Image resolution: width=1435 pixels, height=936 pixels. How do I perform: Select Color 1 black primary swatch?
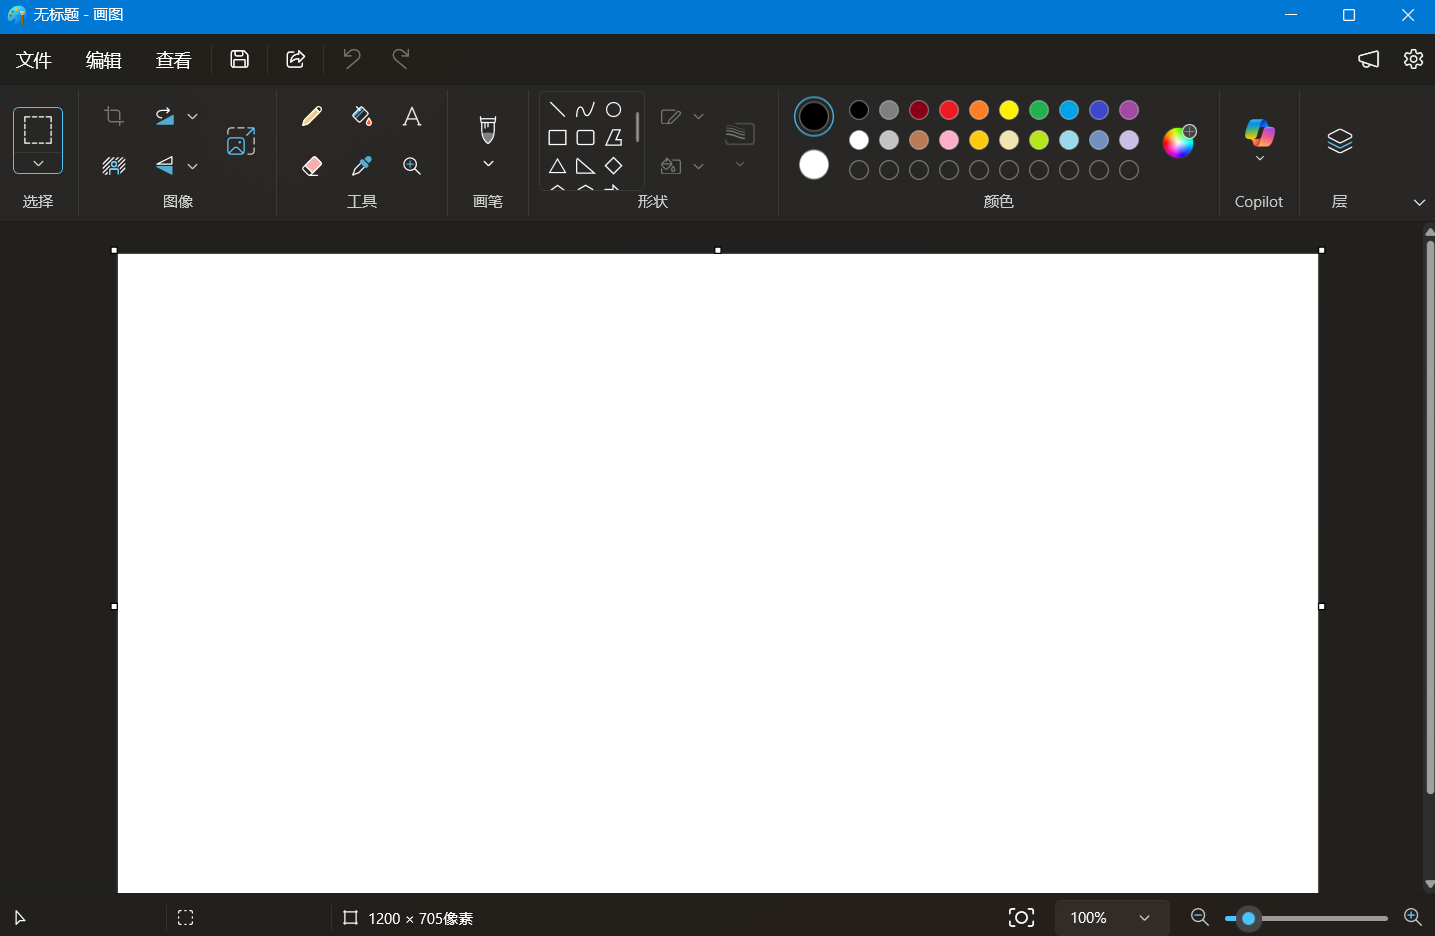(814, 117)
